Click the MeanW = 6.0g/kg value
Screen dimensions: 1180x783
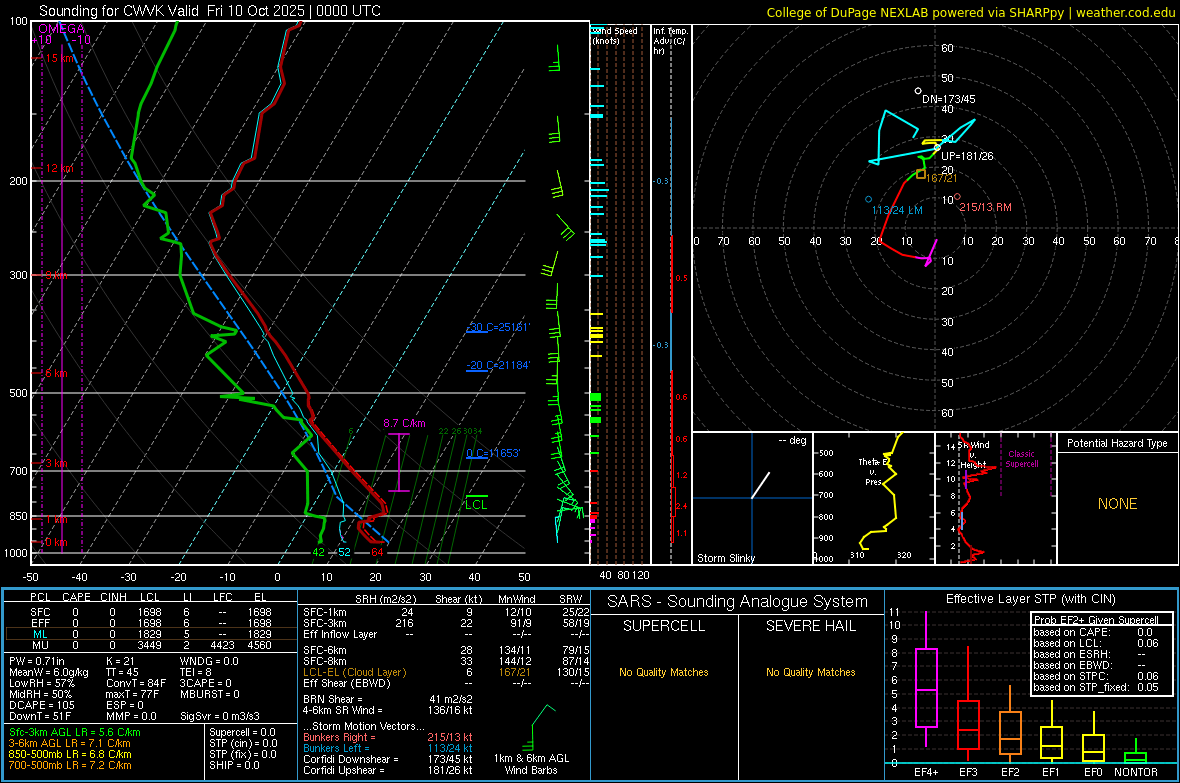coord(48,672)
